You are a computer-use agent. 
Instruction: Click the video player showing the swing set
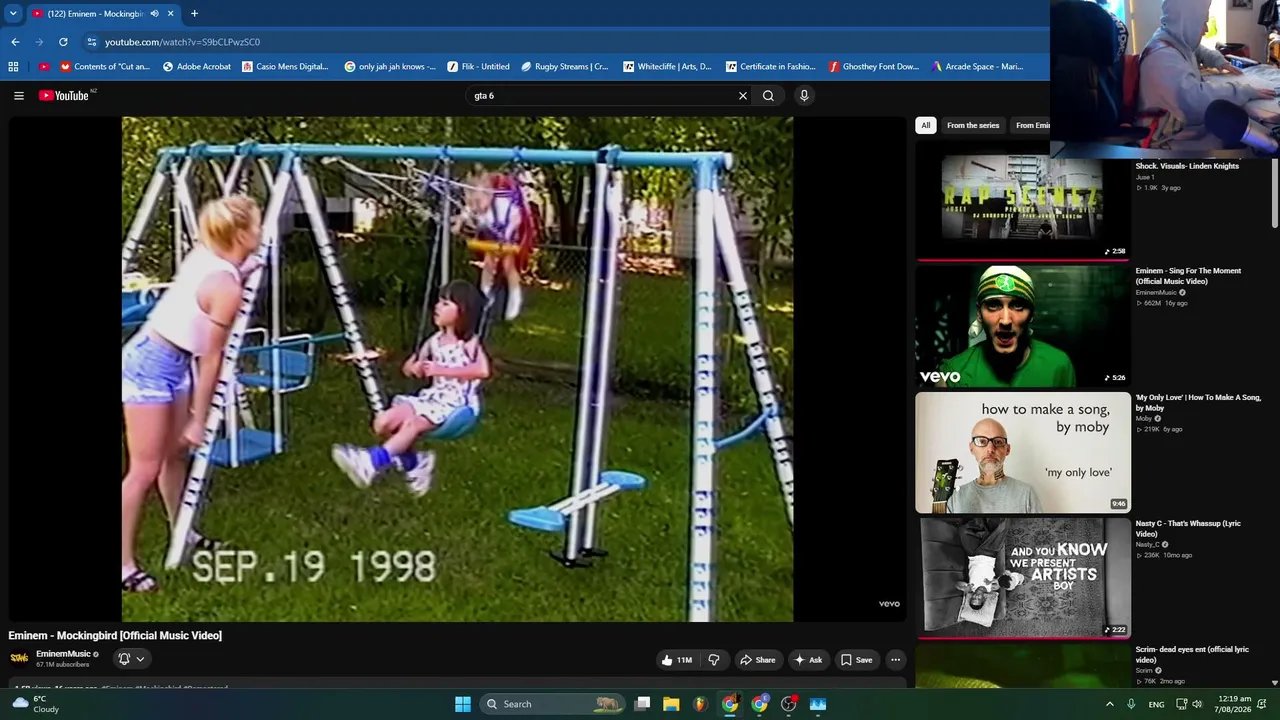pos(457,369)
